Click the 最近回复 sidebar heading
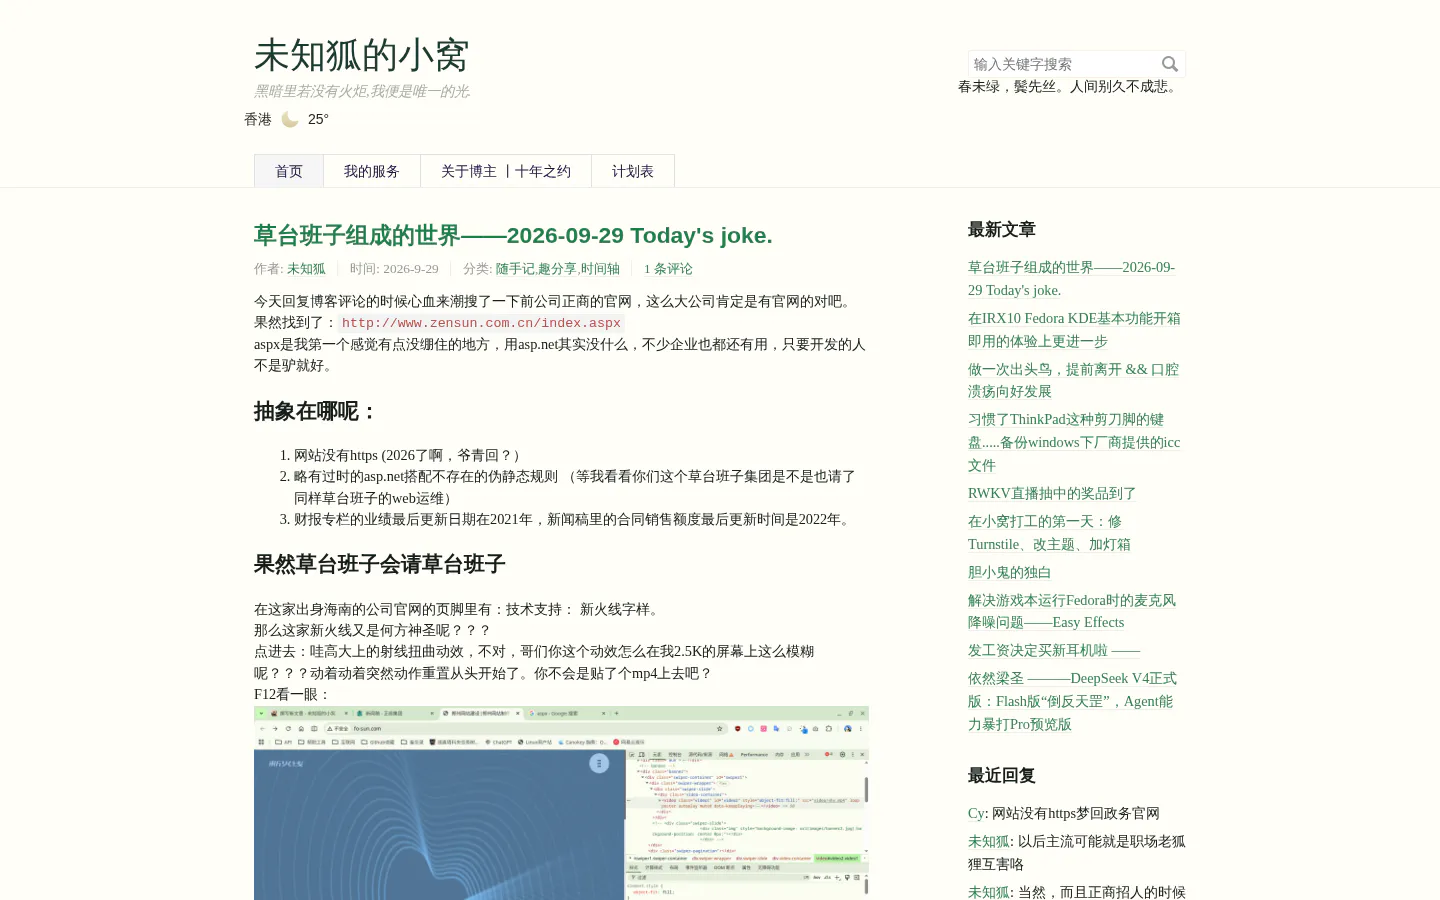This screenshot has width=1440, height=900. pyautogui.click(x=1002, y=775)
